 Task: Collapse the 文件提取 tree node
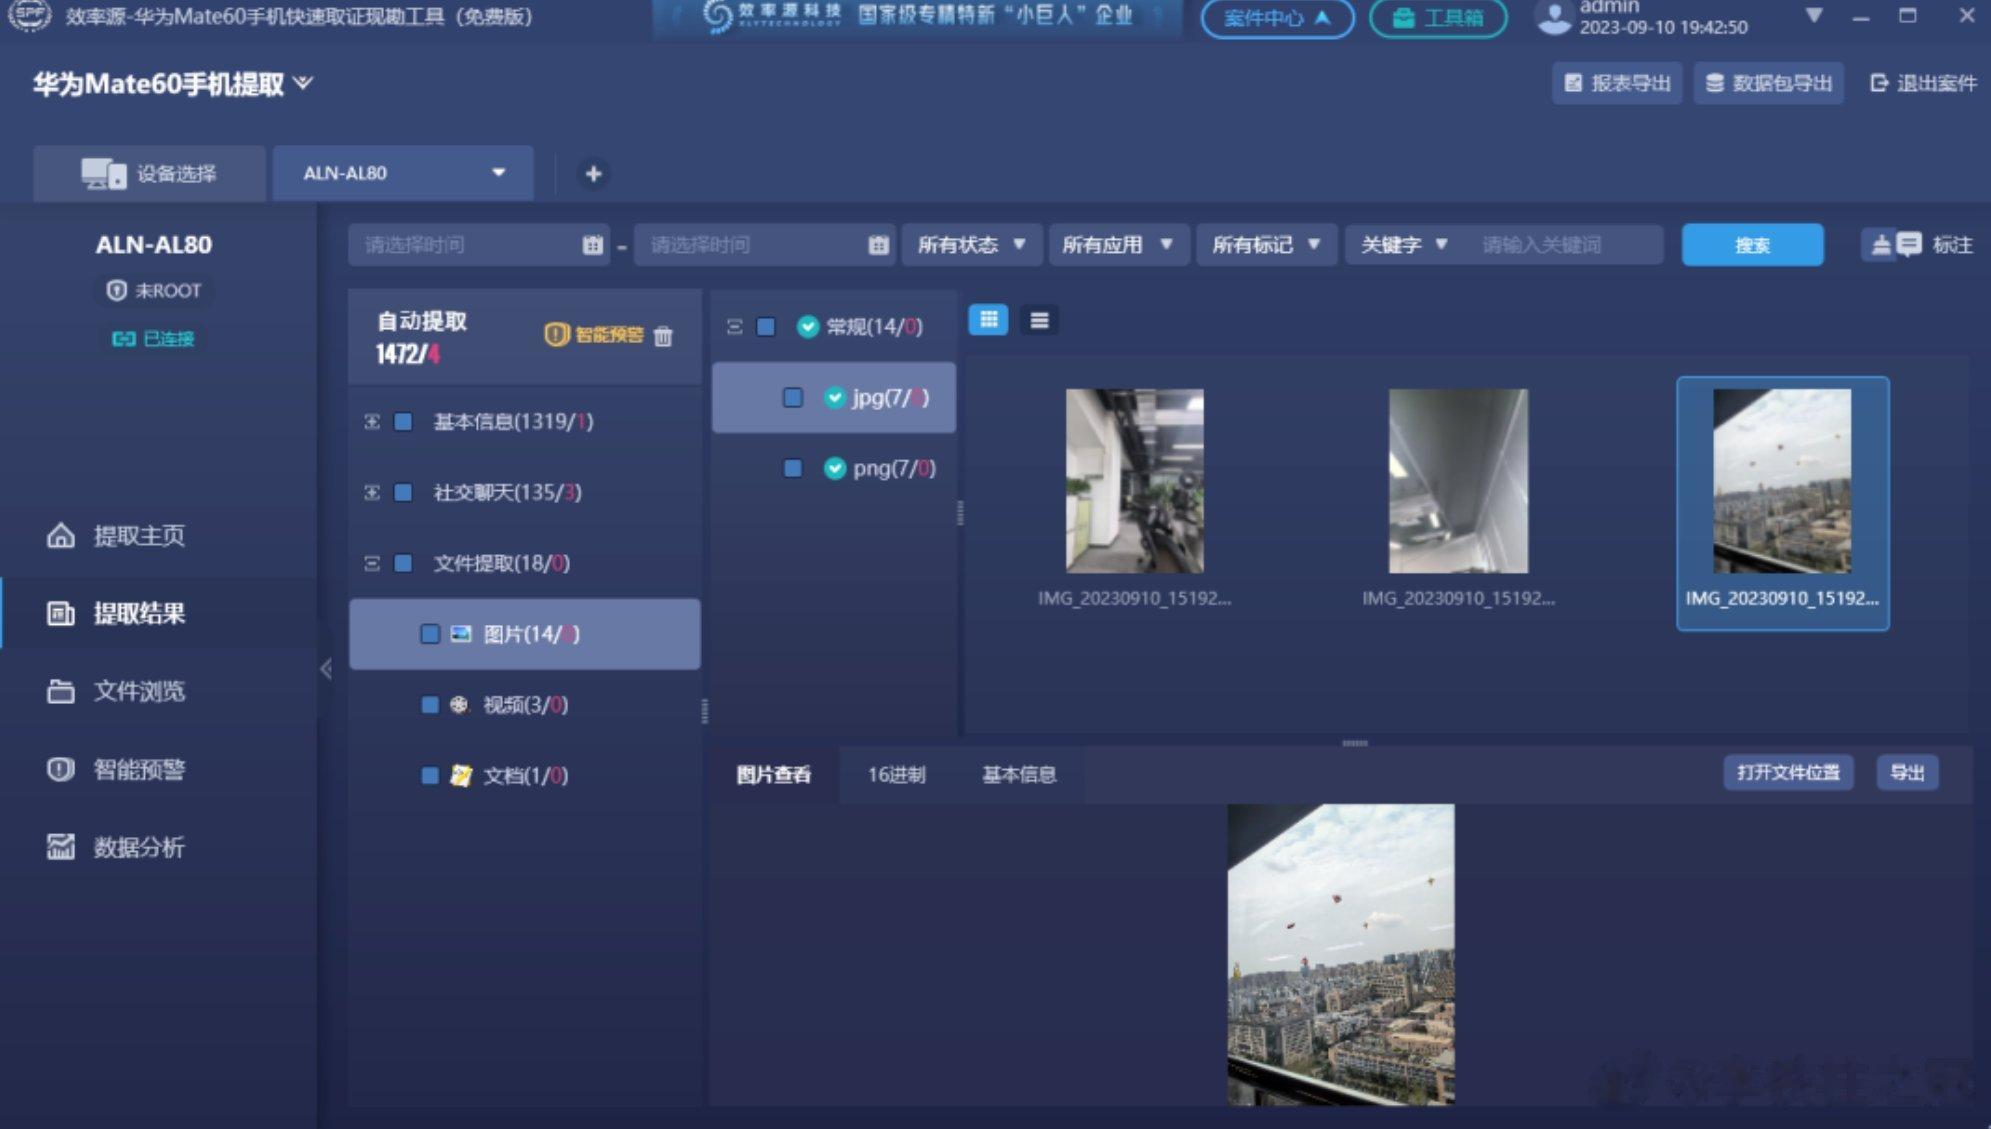pyautogui.click(x=372, y=564)
